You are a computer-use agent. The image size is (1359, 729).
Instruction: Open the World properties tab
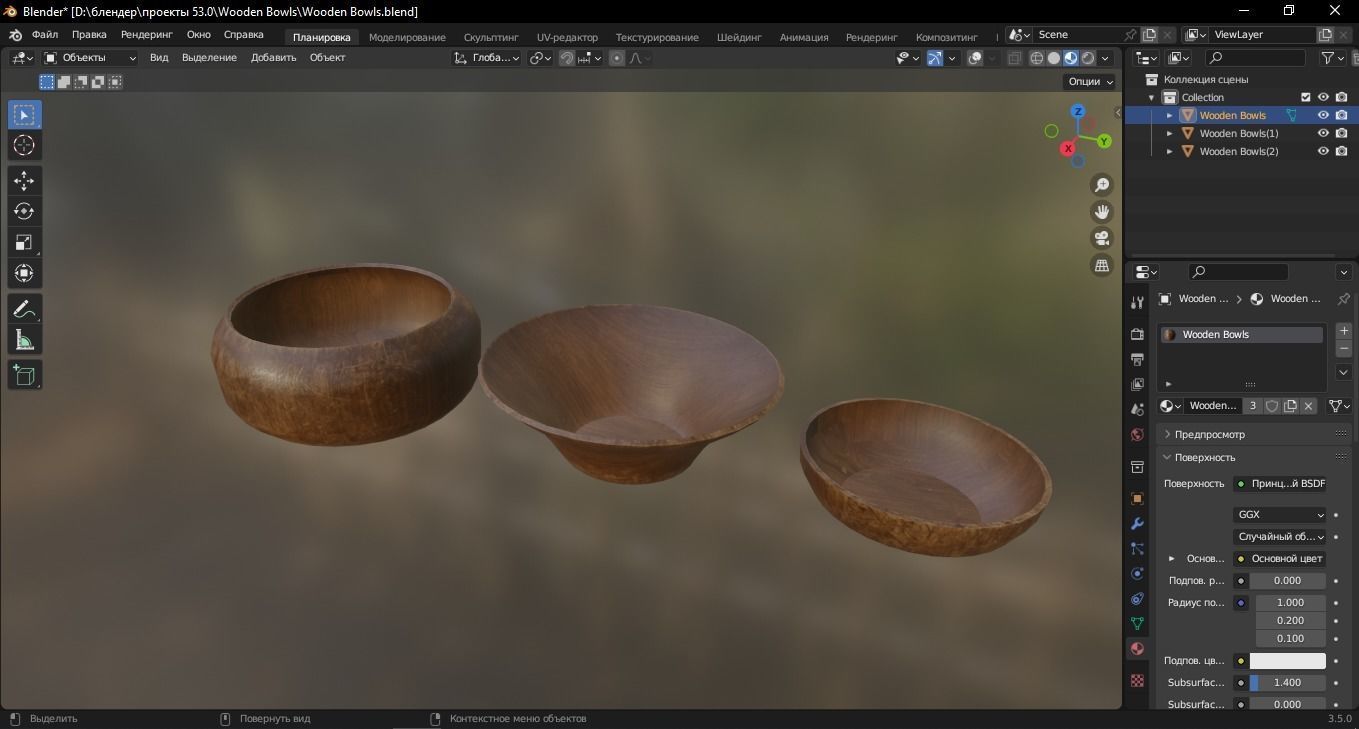pyautogui.click(x=1137, y=435)
